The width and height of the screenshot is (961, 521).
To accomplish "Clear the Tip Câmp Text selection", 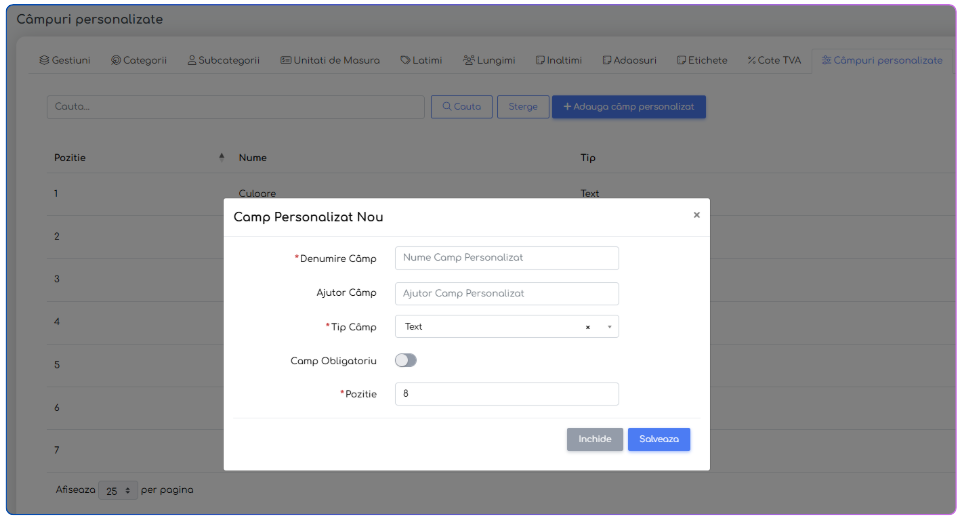I will tap(588, 327).
